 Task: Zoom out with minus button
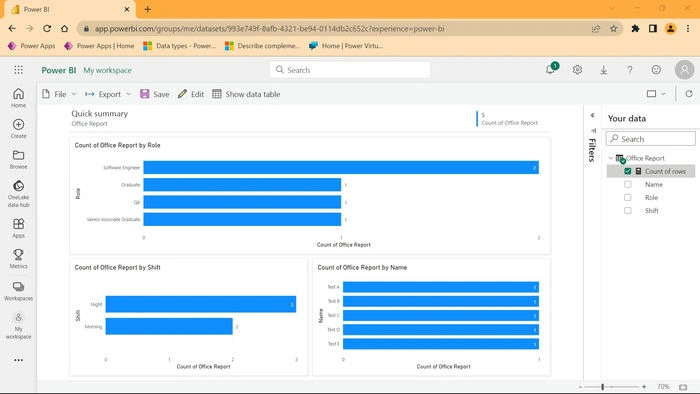(x=580, y=387)
